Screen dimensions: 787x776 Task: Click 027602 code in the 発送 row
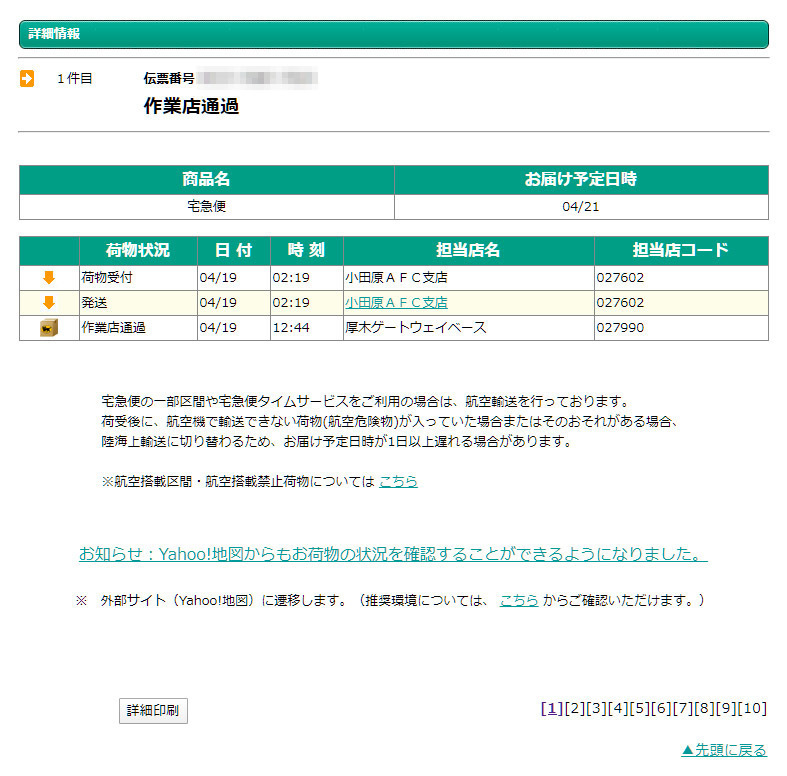pos(620,303)
